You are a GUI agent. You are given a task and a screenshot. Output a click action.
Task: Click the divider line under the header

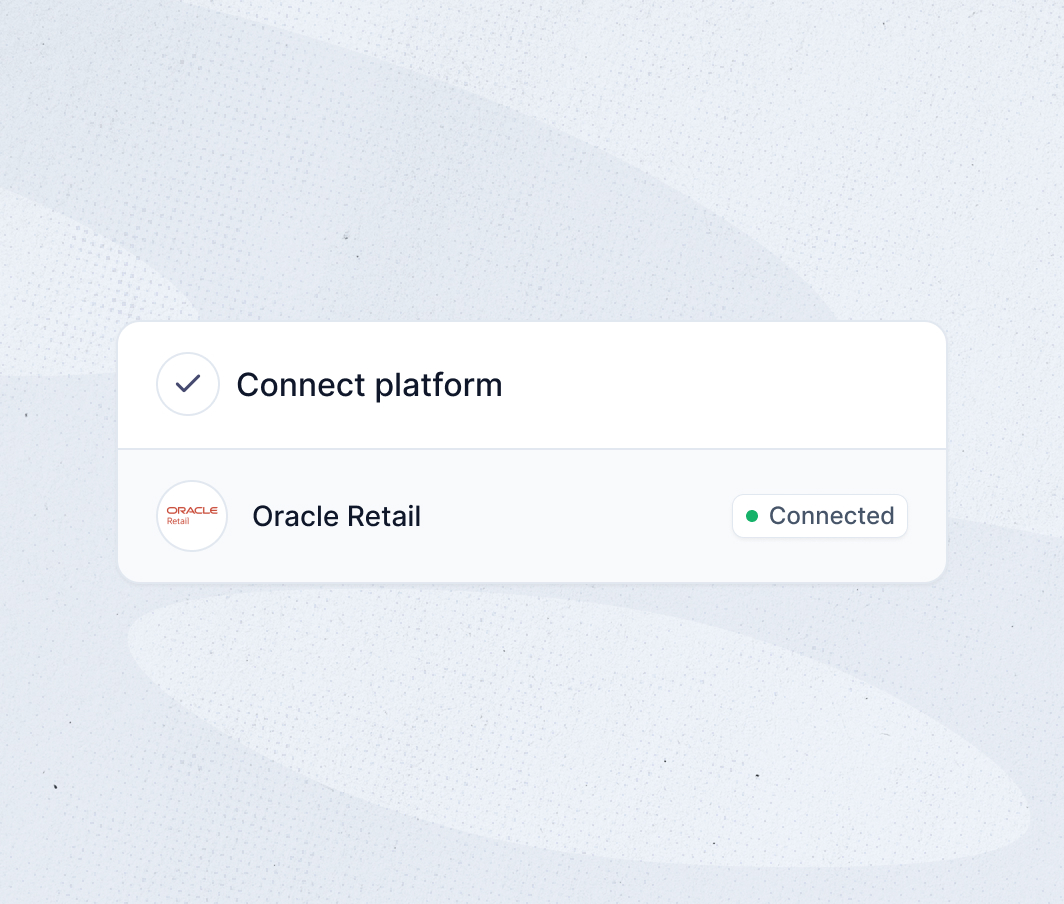532,449
